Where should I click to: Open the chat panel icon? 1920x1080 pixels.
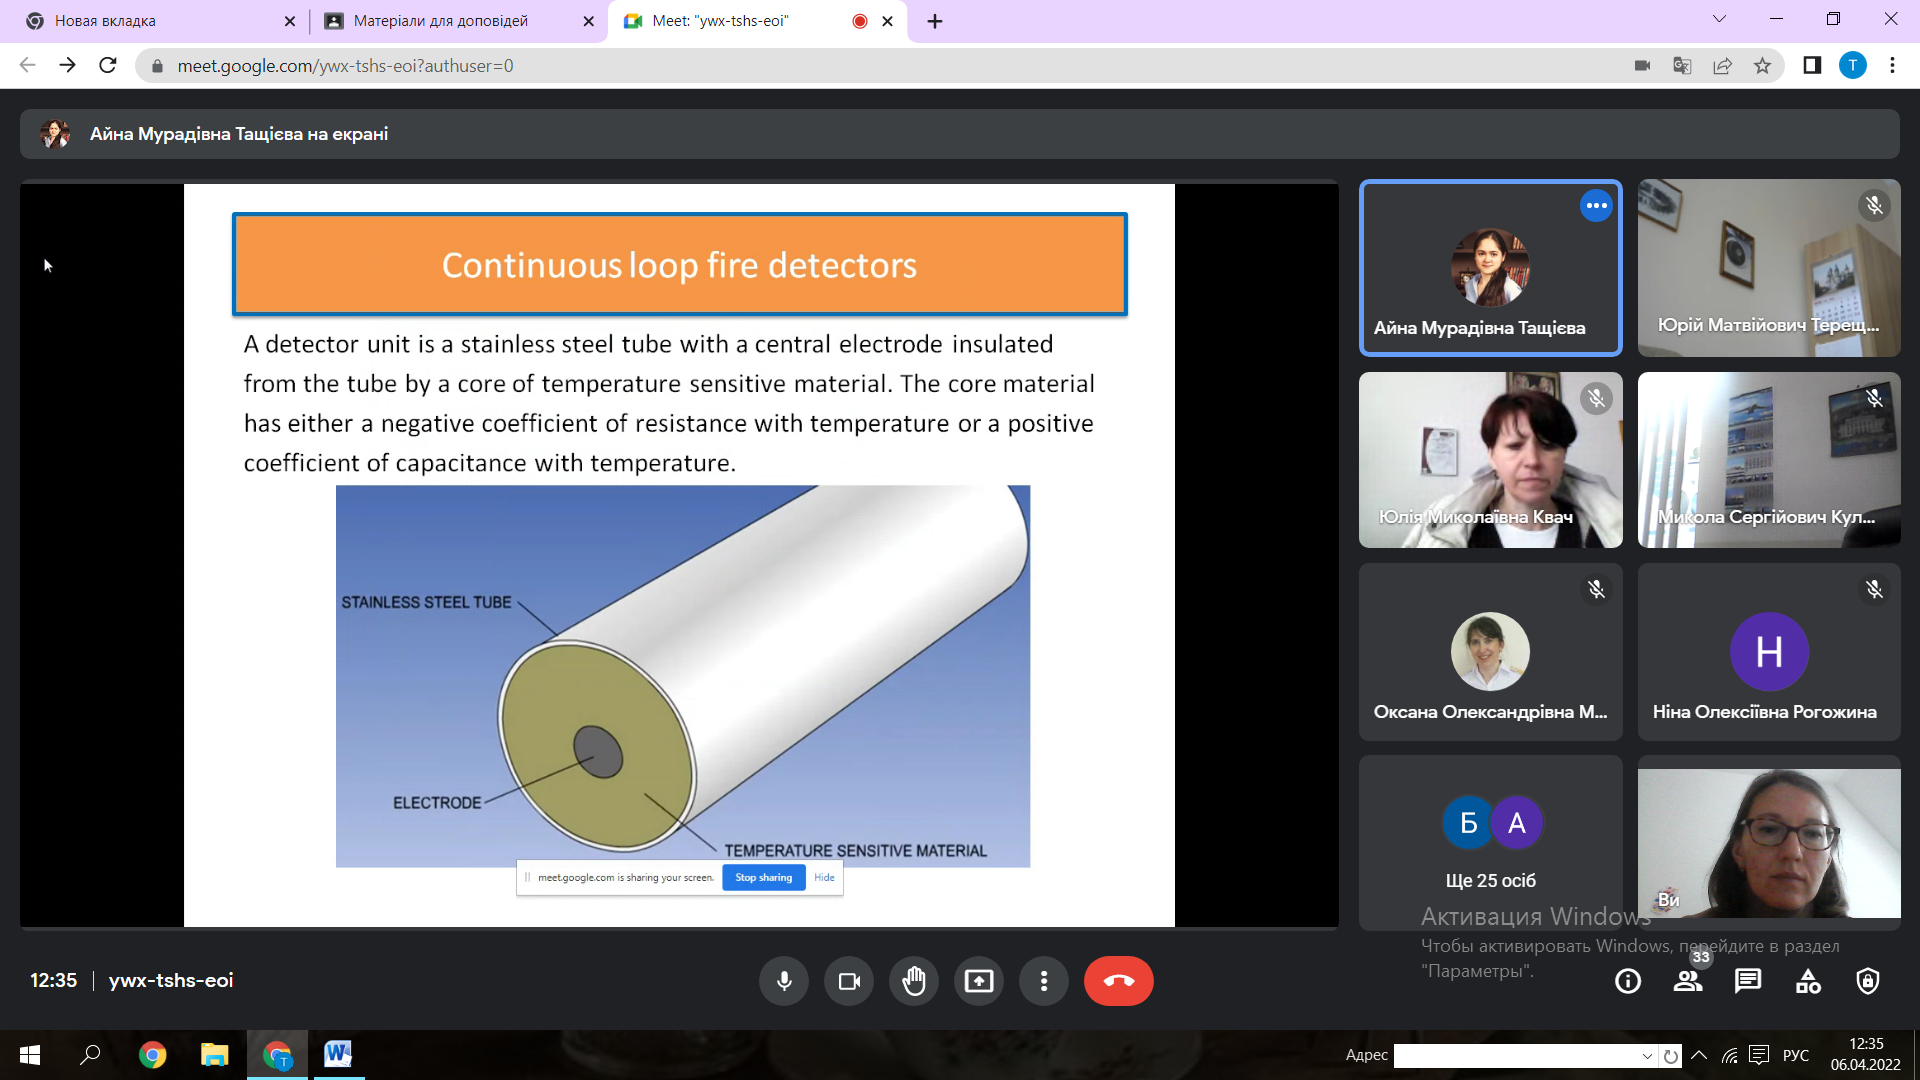click(x=1748, y=982)
